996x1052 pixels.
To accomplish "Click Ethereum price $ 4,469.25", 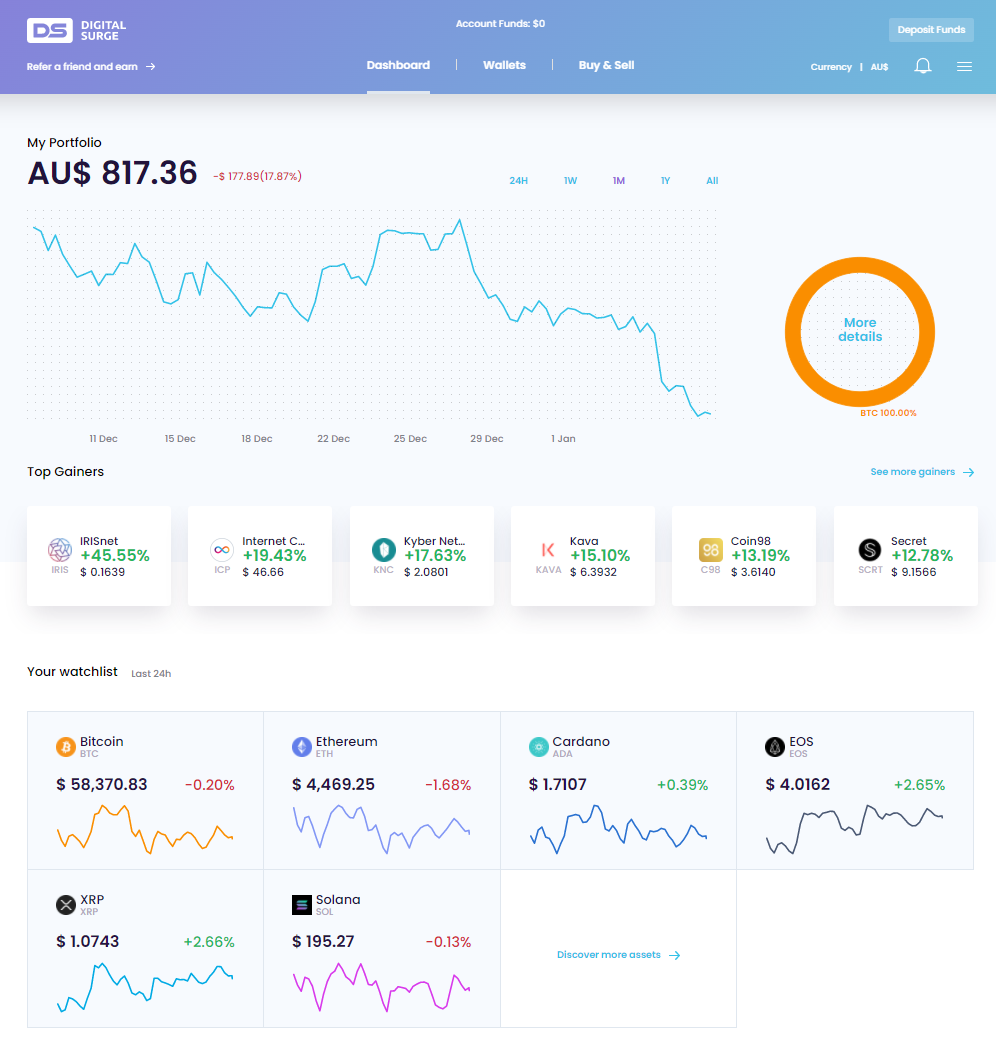I will (333, 784).
